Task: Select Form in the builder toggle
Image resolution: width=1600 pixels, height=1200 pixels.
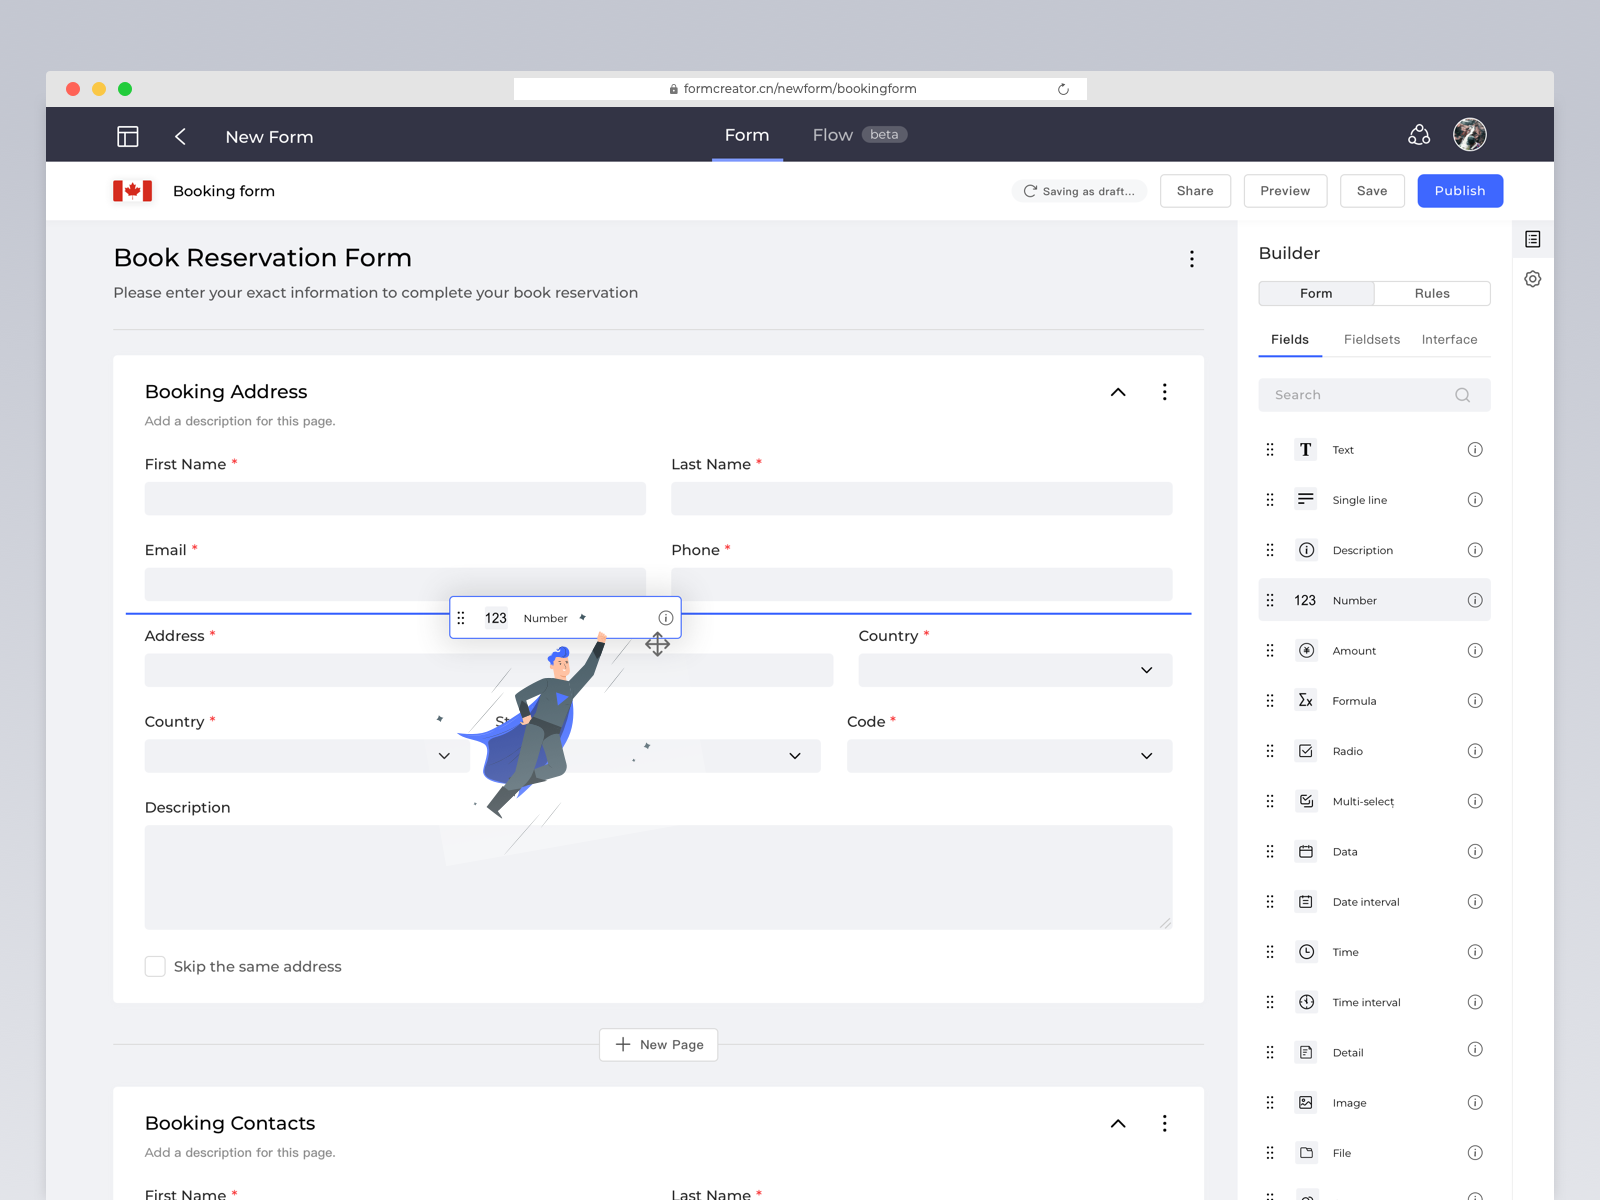Action: (1316, 293)
